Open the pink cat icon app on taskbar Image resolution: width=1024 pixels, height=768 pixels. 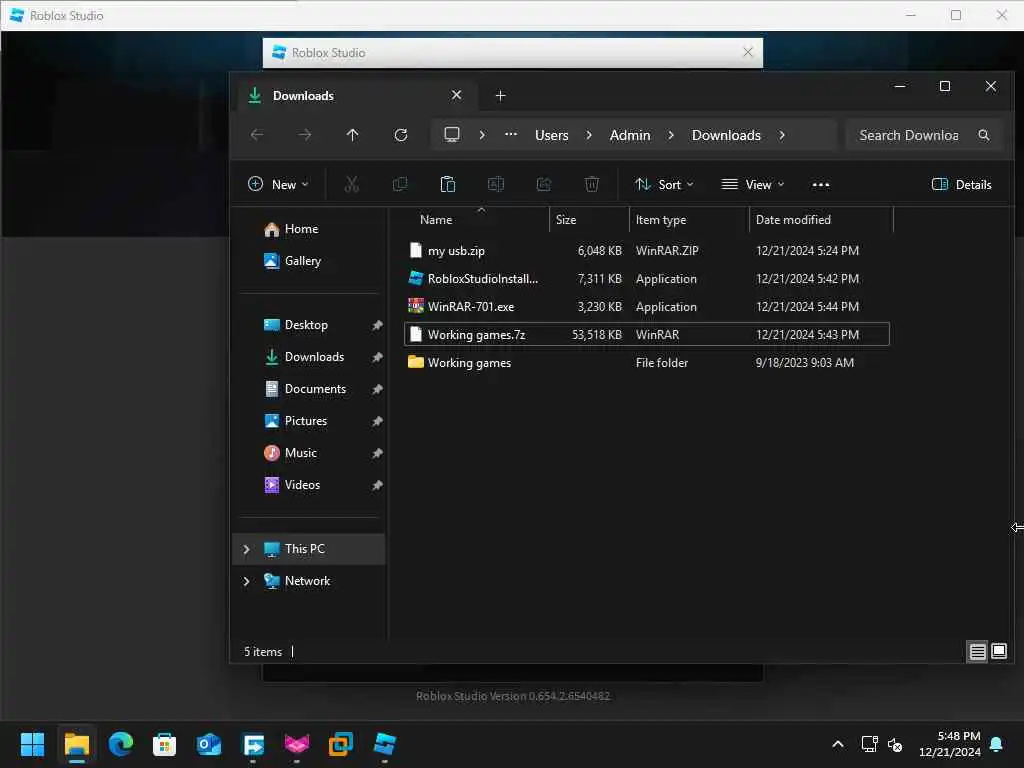pyautogui.click(x=296, y=744)
